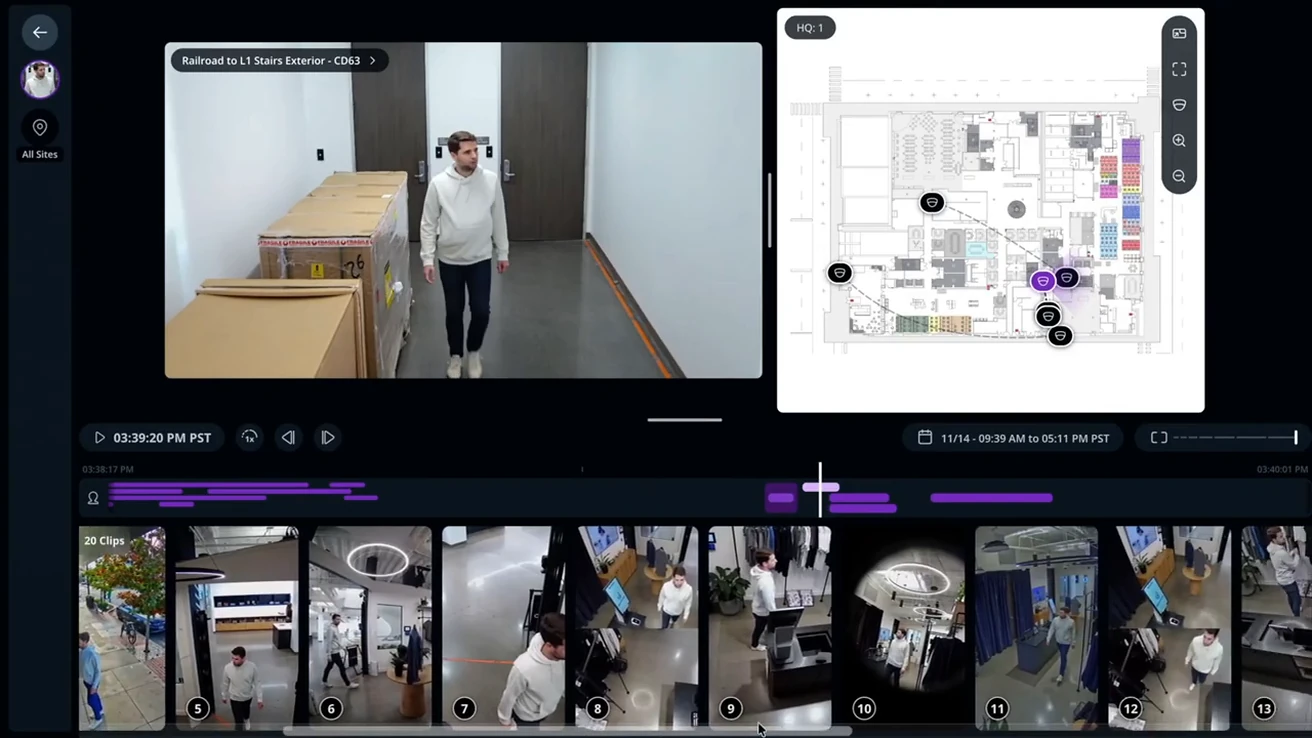
Task: Open clip thumbnail number 9
Action: 770,628
